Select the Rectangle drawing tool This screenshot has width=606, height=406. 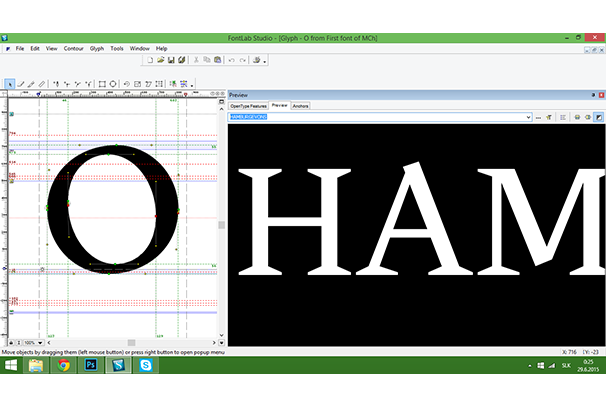pyautogui.click(x=101, y=83)
